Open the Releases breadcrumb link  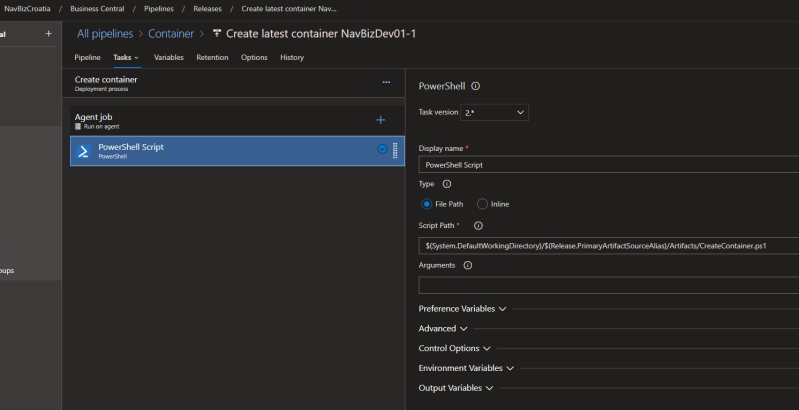(x=207, y=8)
